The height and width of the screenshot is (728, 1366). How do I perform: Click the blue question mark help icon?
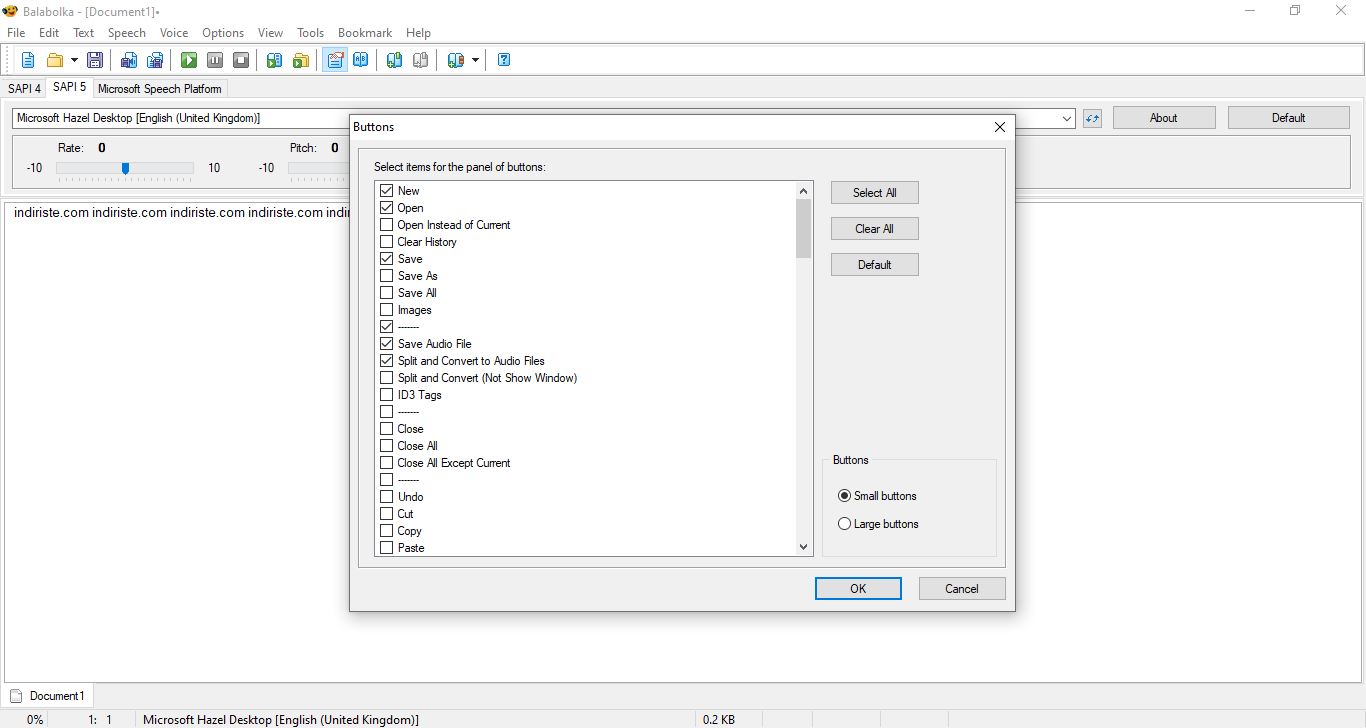pos(504,60)
